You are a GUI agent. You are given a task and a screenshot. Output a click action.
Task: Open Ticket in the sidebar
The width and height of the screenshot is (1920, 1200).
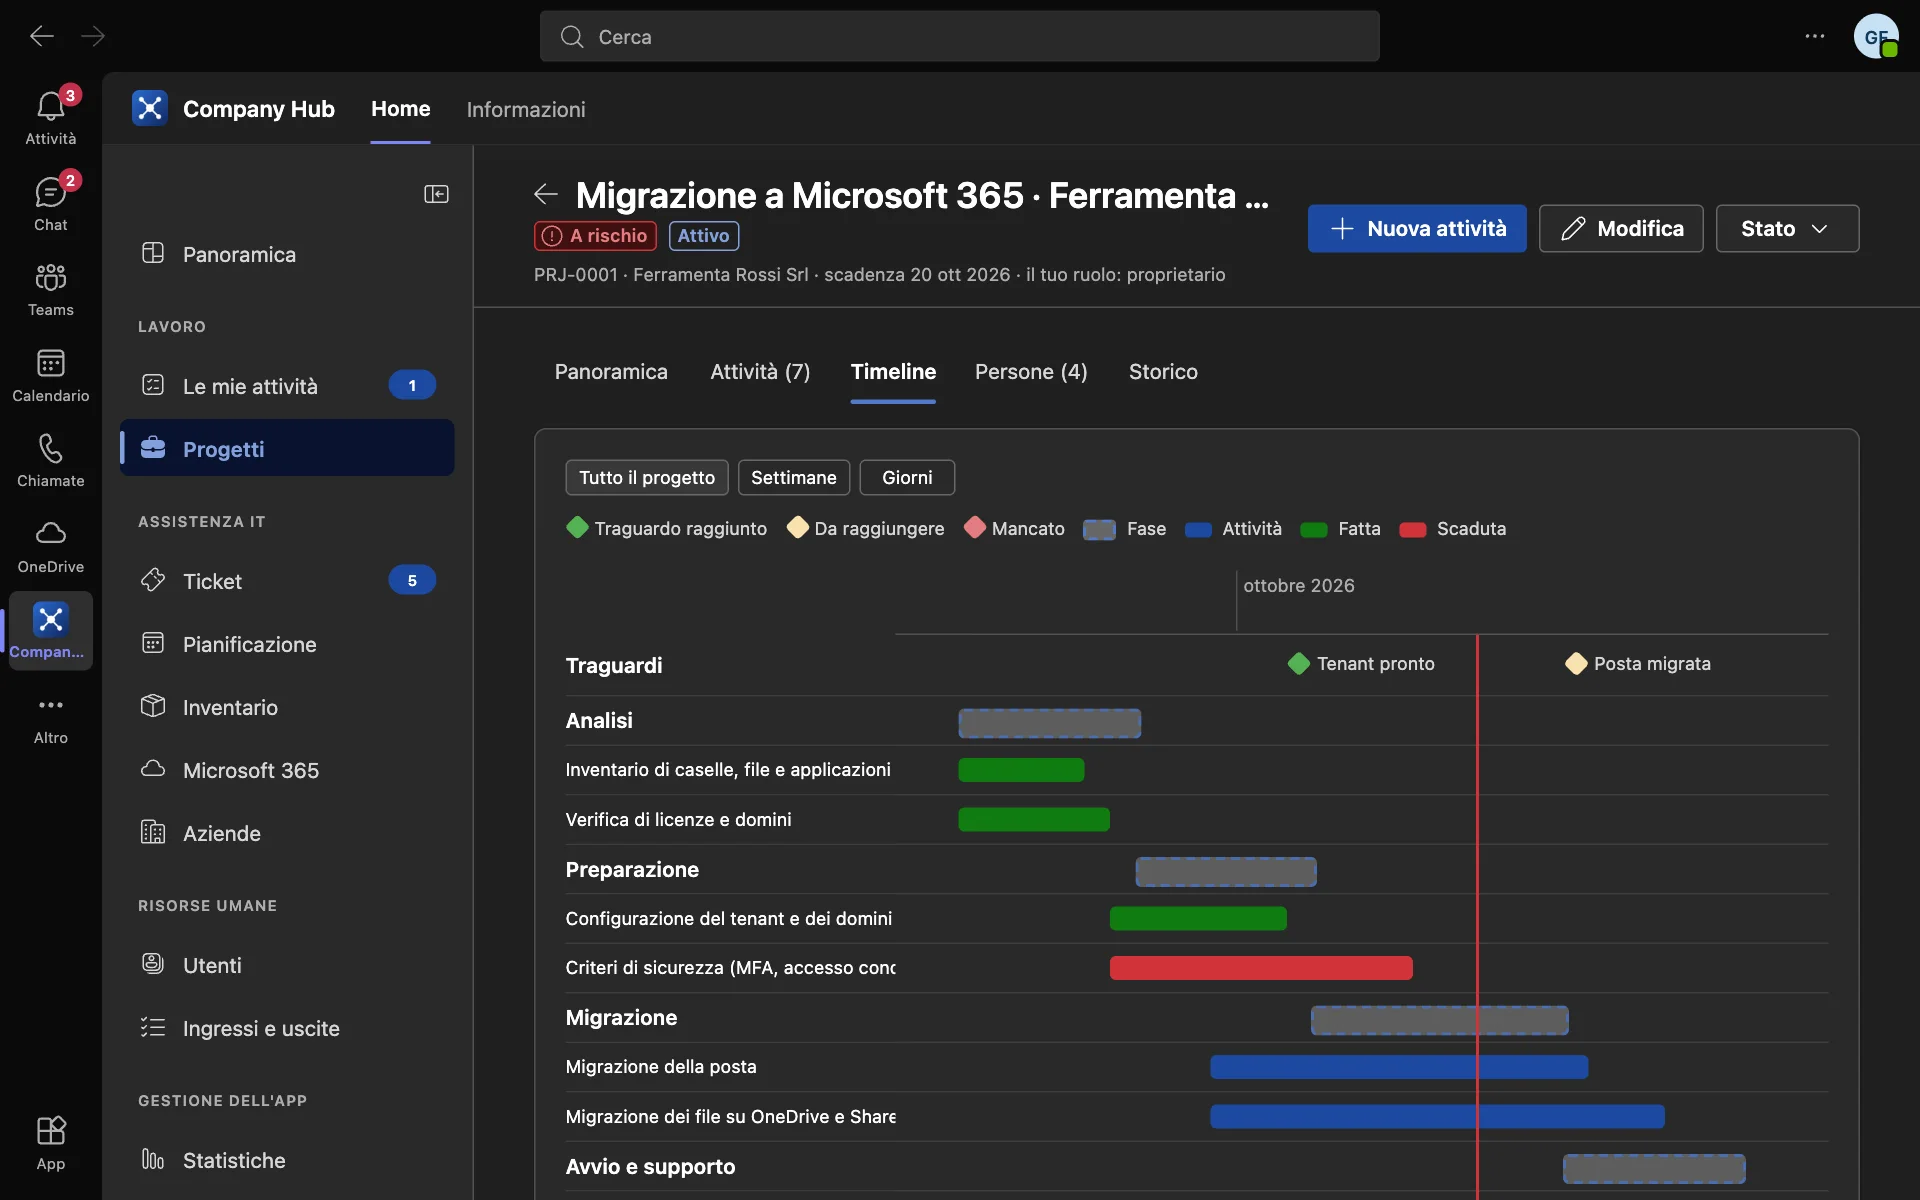pos(287,581)
